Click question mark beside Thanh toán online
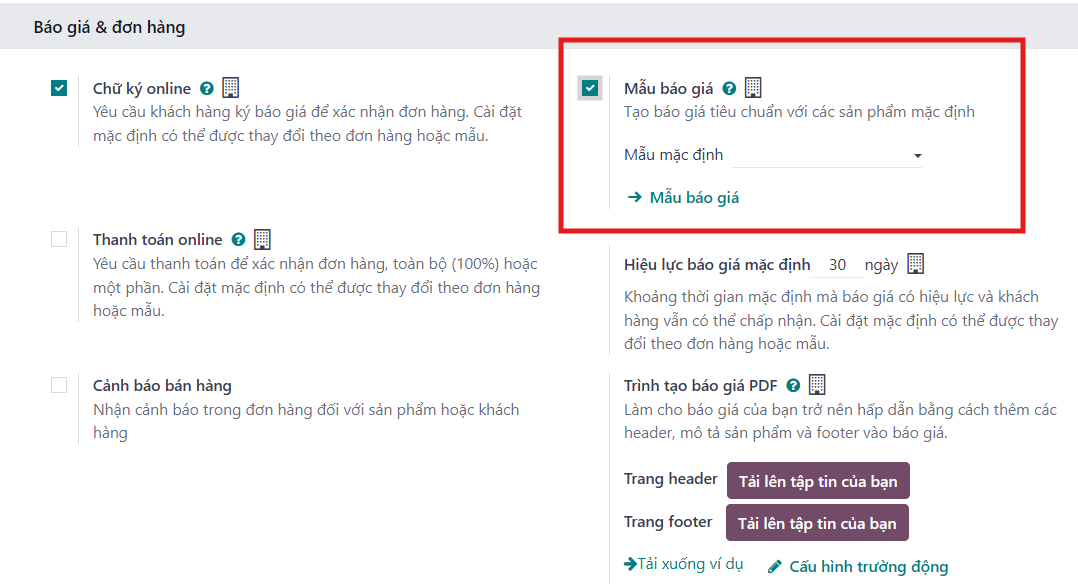 [x=239, y=240]
